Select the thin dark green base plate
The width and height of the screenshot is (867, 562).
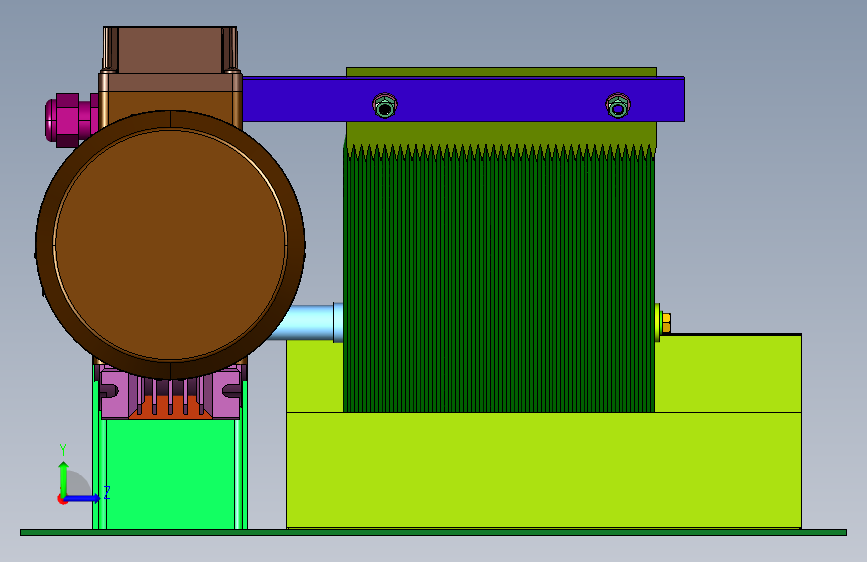[434, 533]
